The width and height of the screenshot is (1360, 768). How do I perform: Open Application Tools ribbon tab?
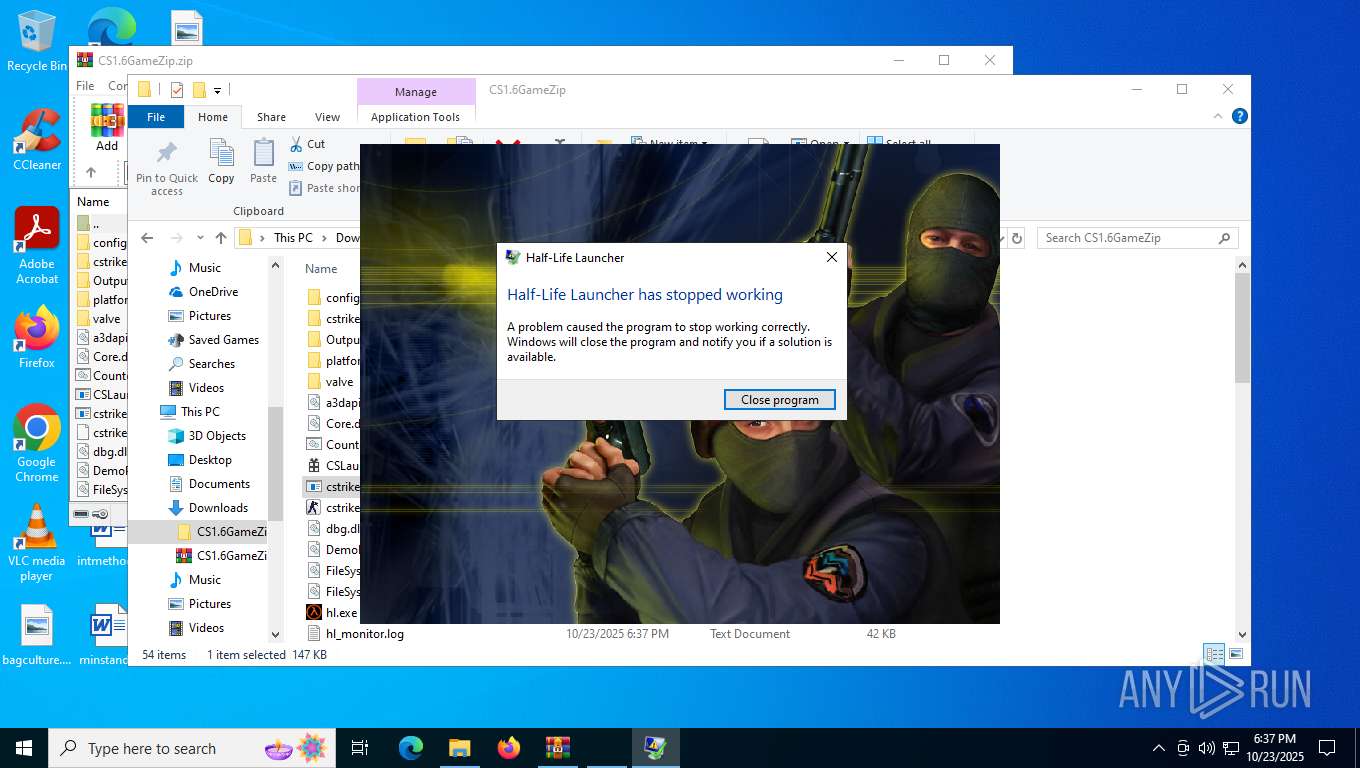click(415, 117)
